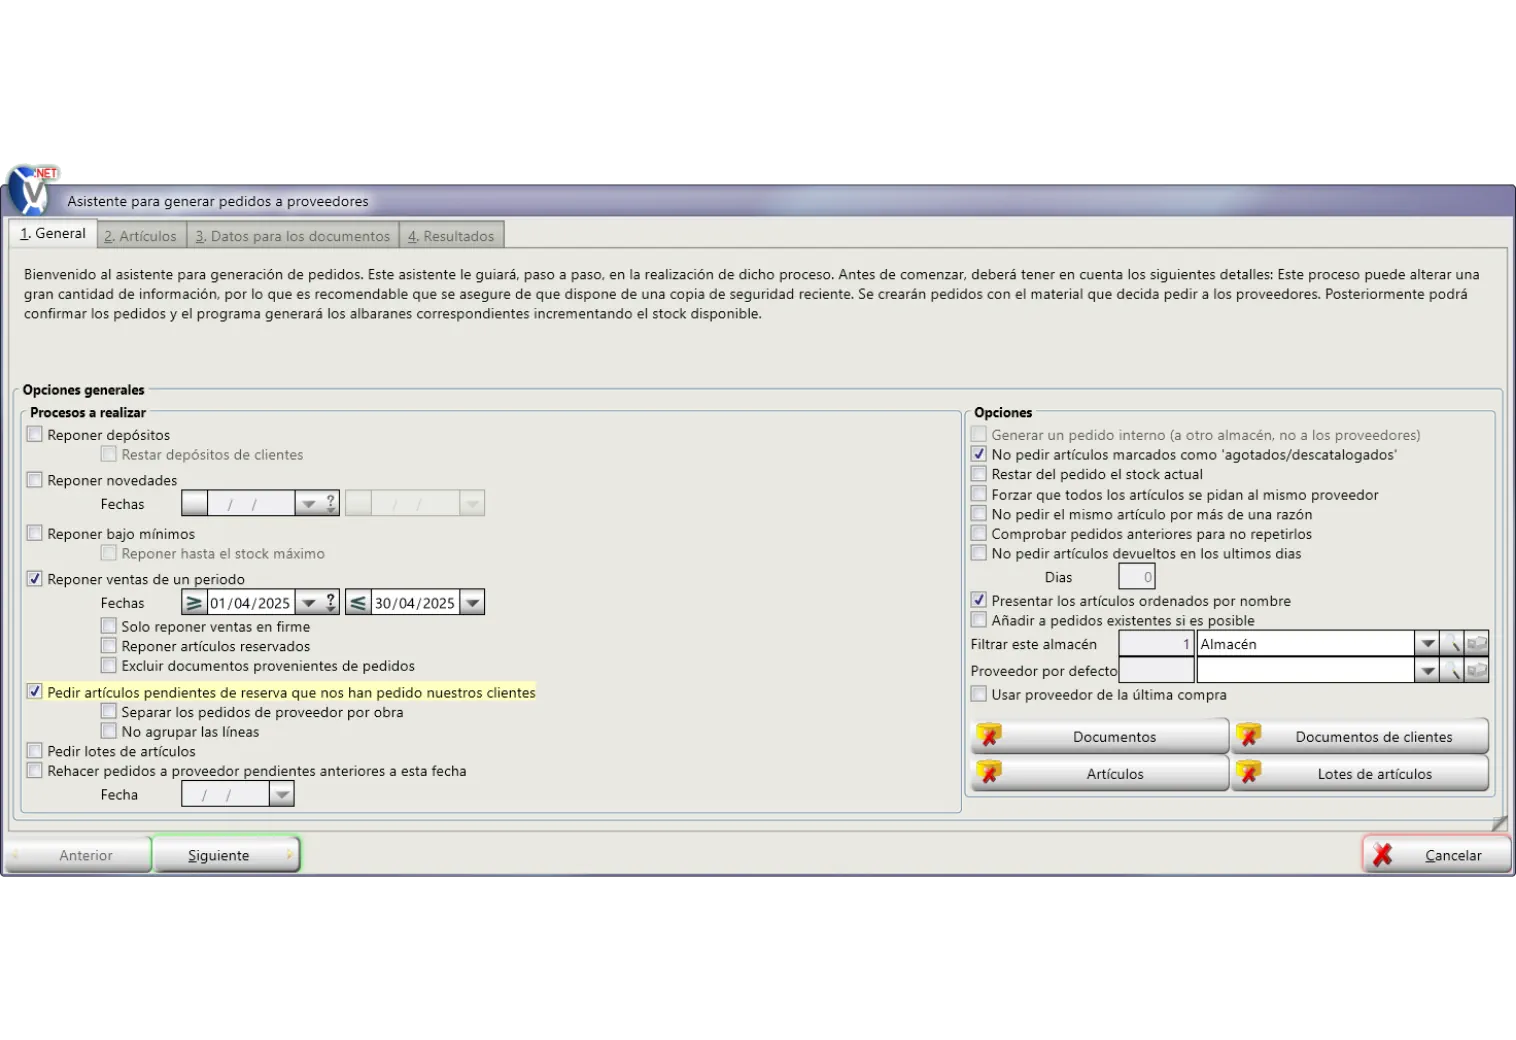The image size is (1516, 1040).
Task: Click the record card icon beside the Almacén field
Action: pos(1477,644)
